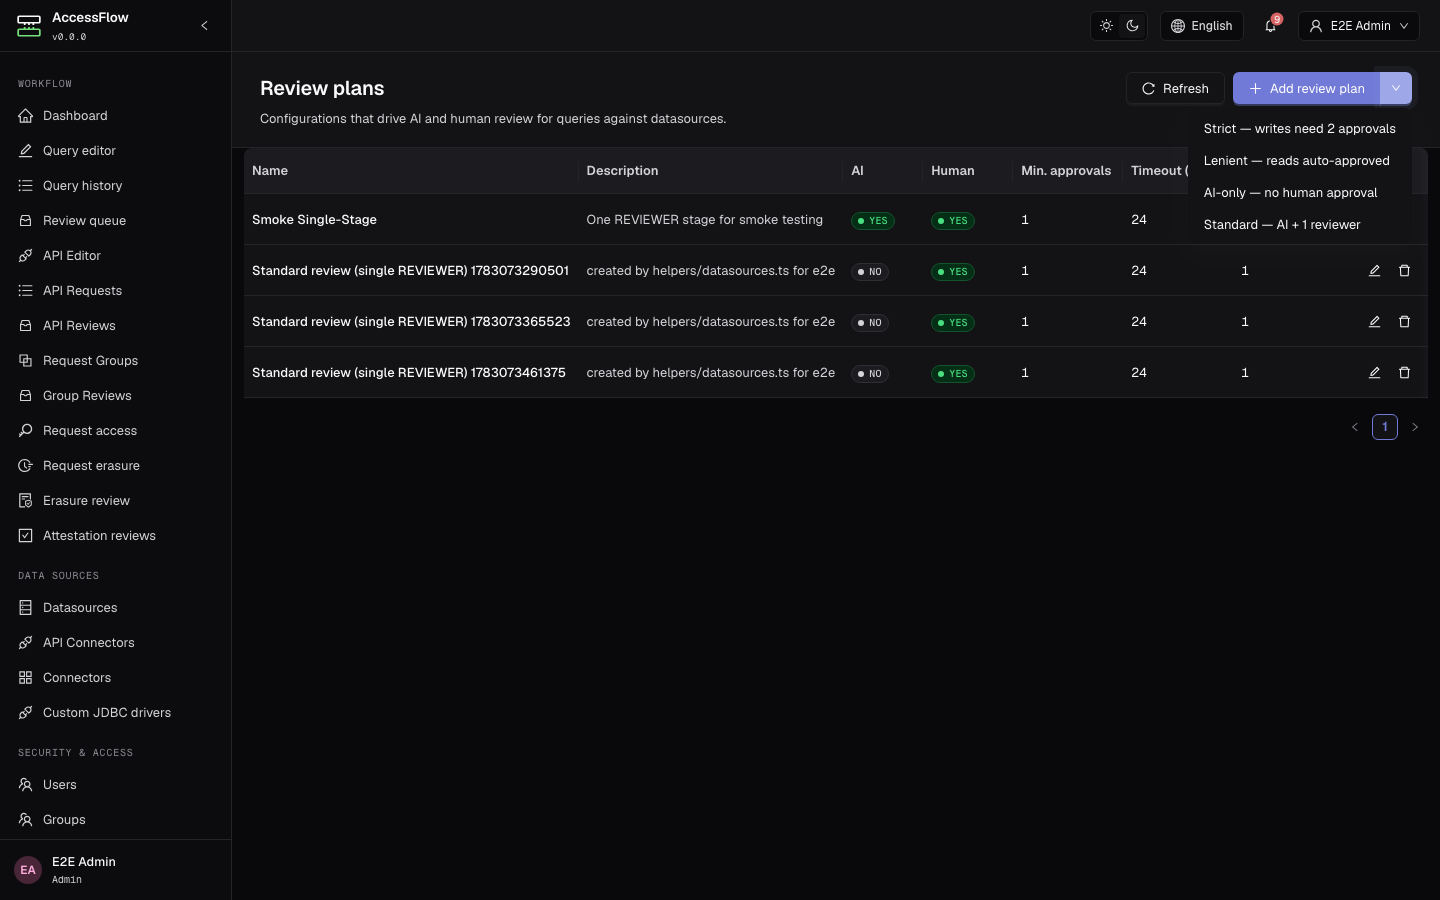Edit the review plan ending 1783073461375
This screenshot has width=1440, height=900.
[x=1374, y=373]
